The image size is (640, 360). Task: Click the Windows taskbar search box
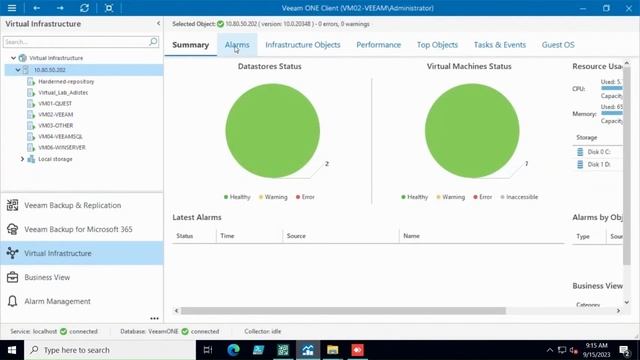[110, 350]
